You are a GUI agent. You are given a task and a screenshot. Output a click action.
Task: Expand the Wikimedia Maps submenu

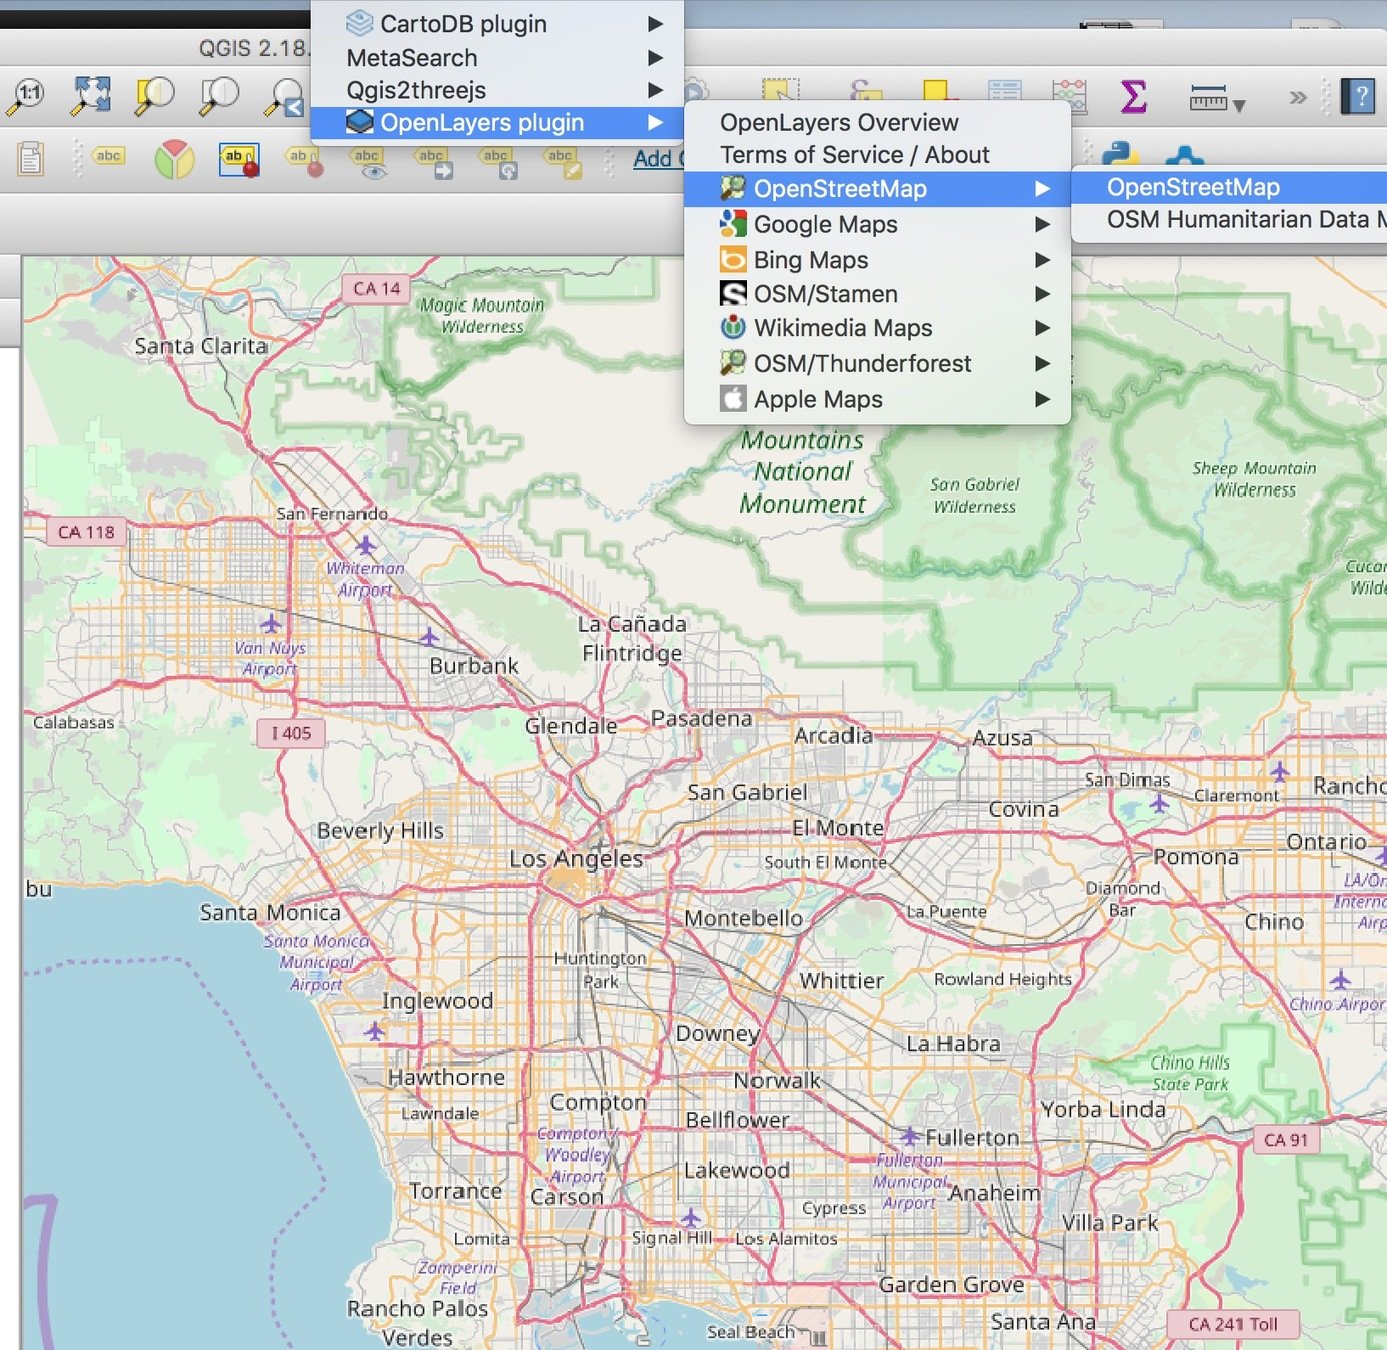click(877, 328)
